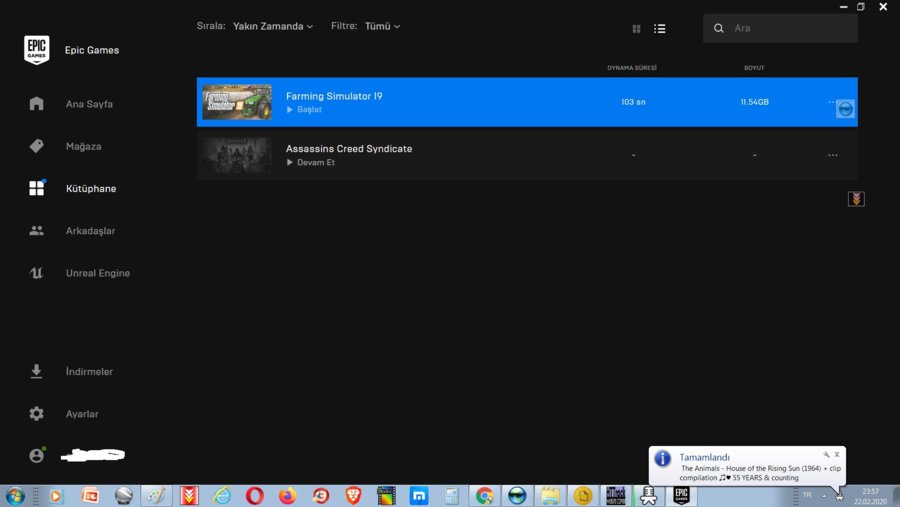Image resolution: width=900 pixels, height=507 pixels.
Task: Expand the Sırala sort dropdown
Action: pyautogui.click(x=272, y=26)
